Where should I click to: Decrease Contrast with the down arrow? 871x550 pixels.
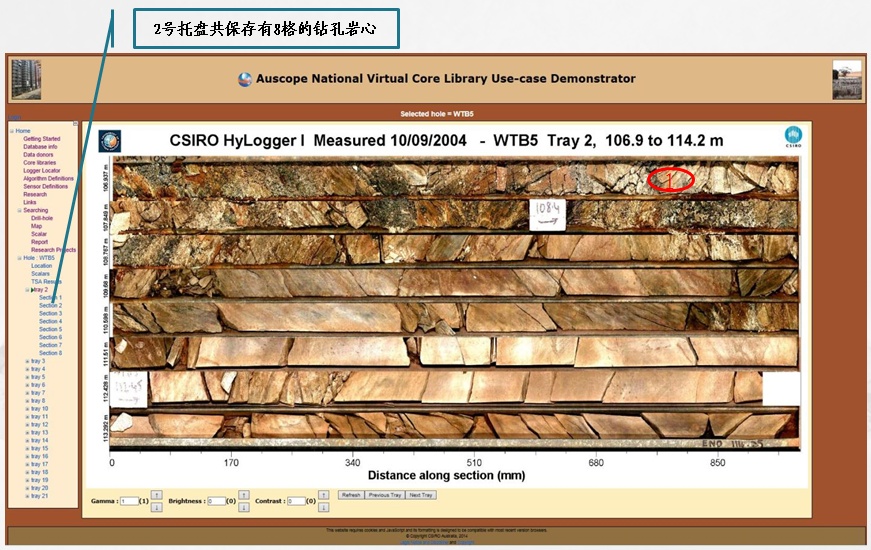tap(323, 507)
